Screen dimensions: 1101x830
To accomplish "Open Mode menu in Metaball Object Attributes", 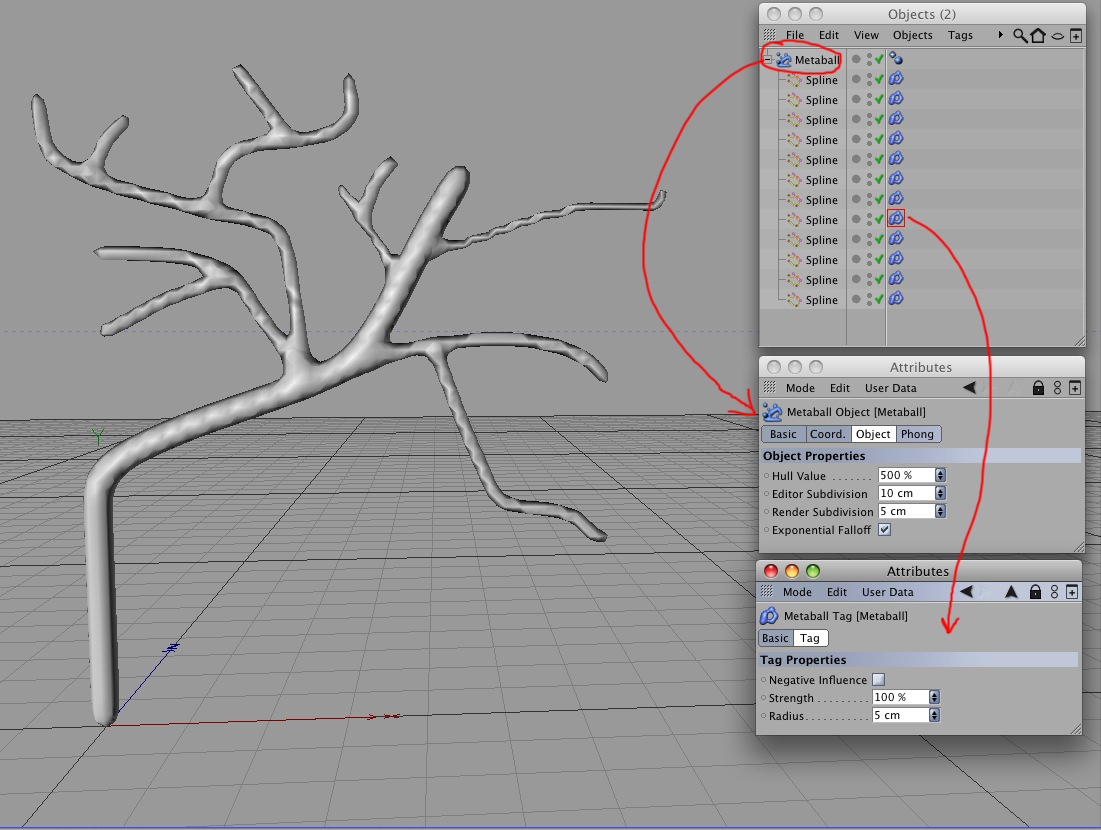I will click(800, 388).
